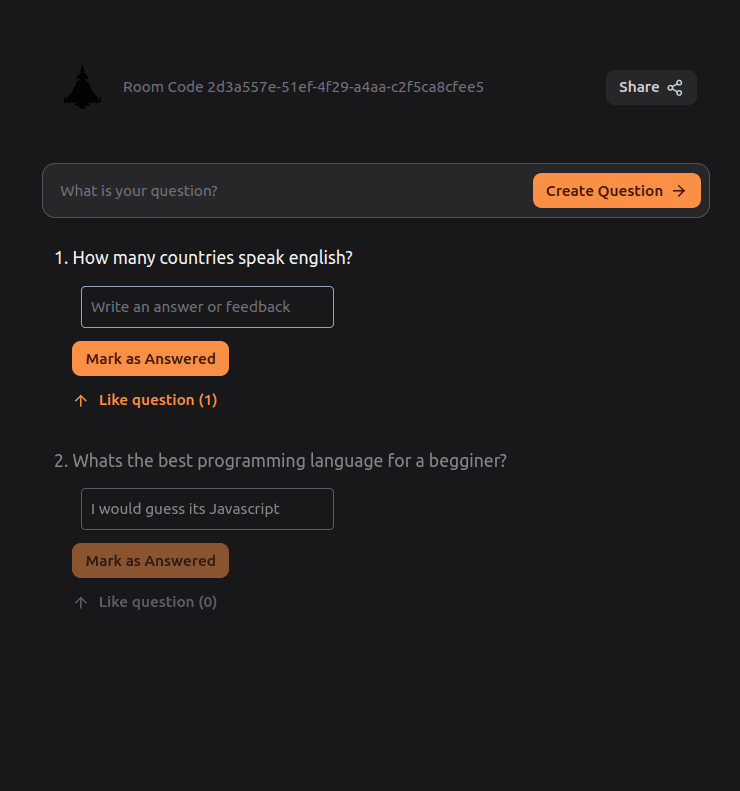Screen dimensions: 740x791
Task: Select the room code UUID text
Action: (345, 87)
